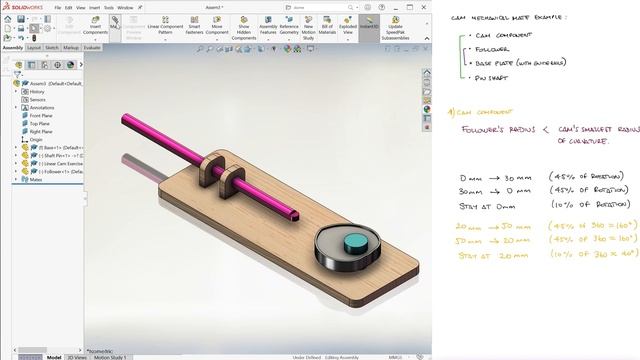Switch to the Assembly ribbon tab
Screen dimensions: 640x360
pyautogui.click(x=13, y=48)
